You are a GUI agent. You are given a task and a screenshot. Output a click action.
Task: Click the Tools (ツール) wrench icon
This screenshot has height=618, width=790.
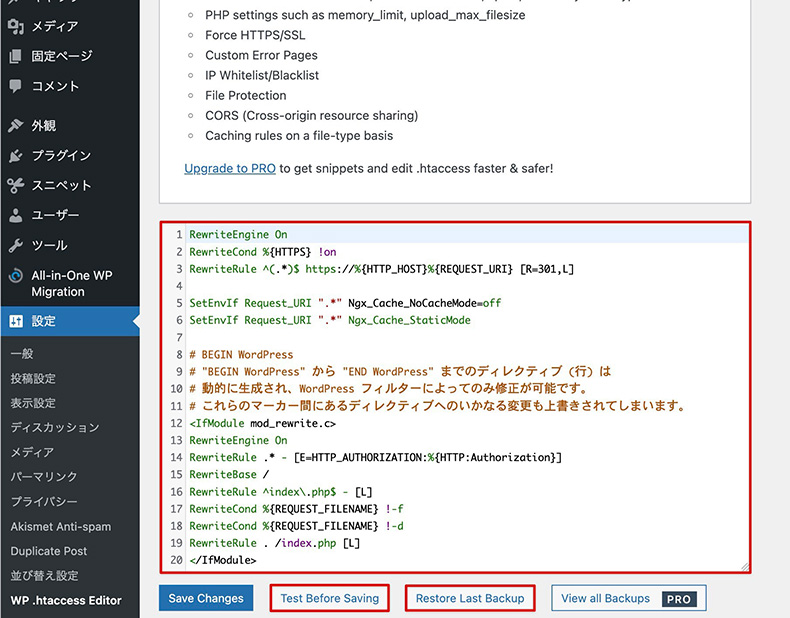click(x=15, y=245)
